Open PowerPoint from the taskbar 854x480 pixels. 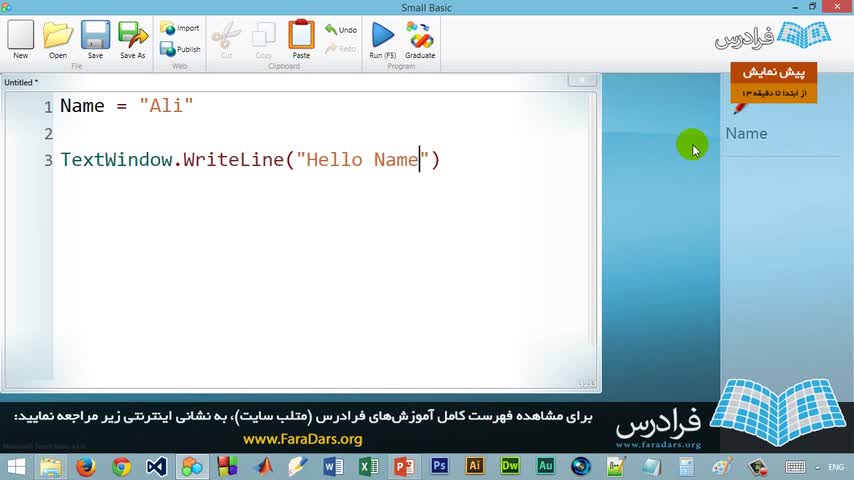tap(404, 467)
